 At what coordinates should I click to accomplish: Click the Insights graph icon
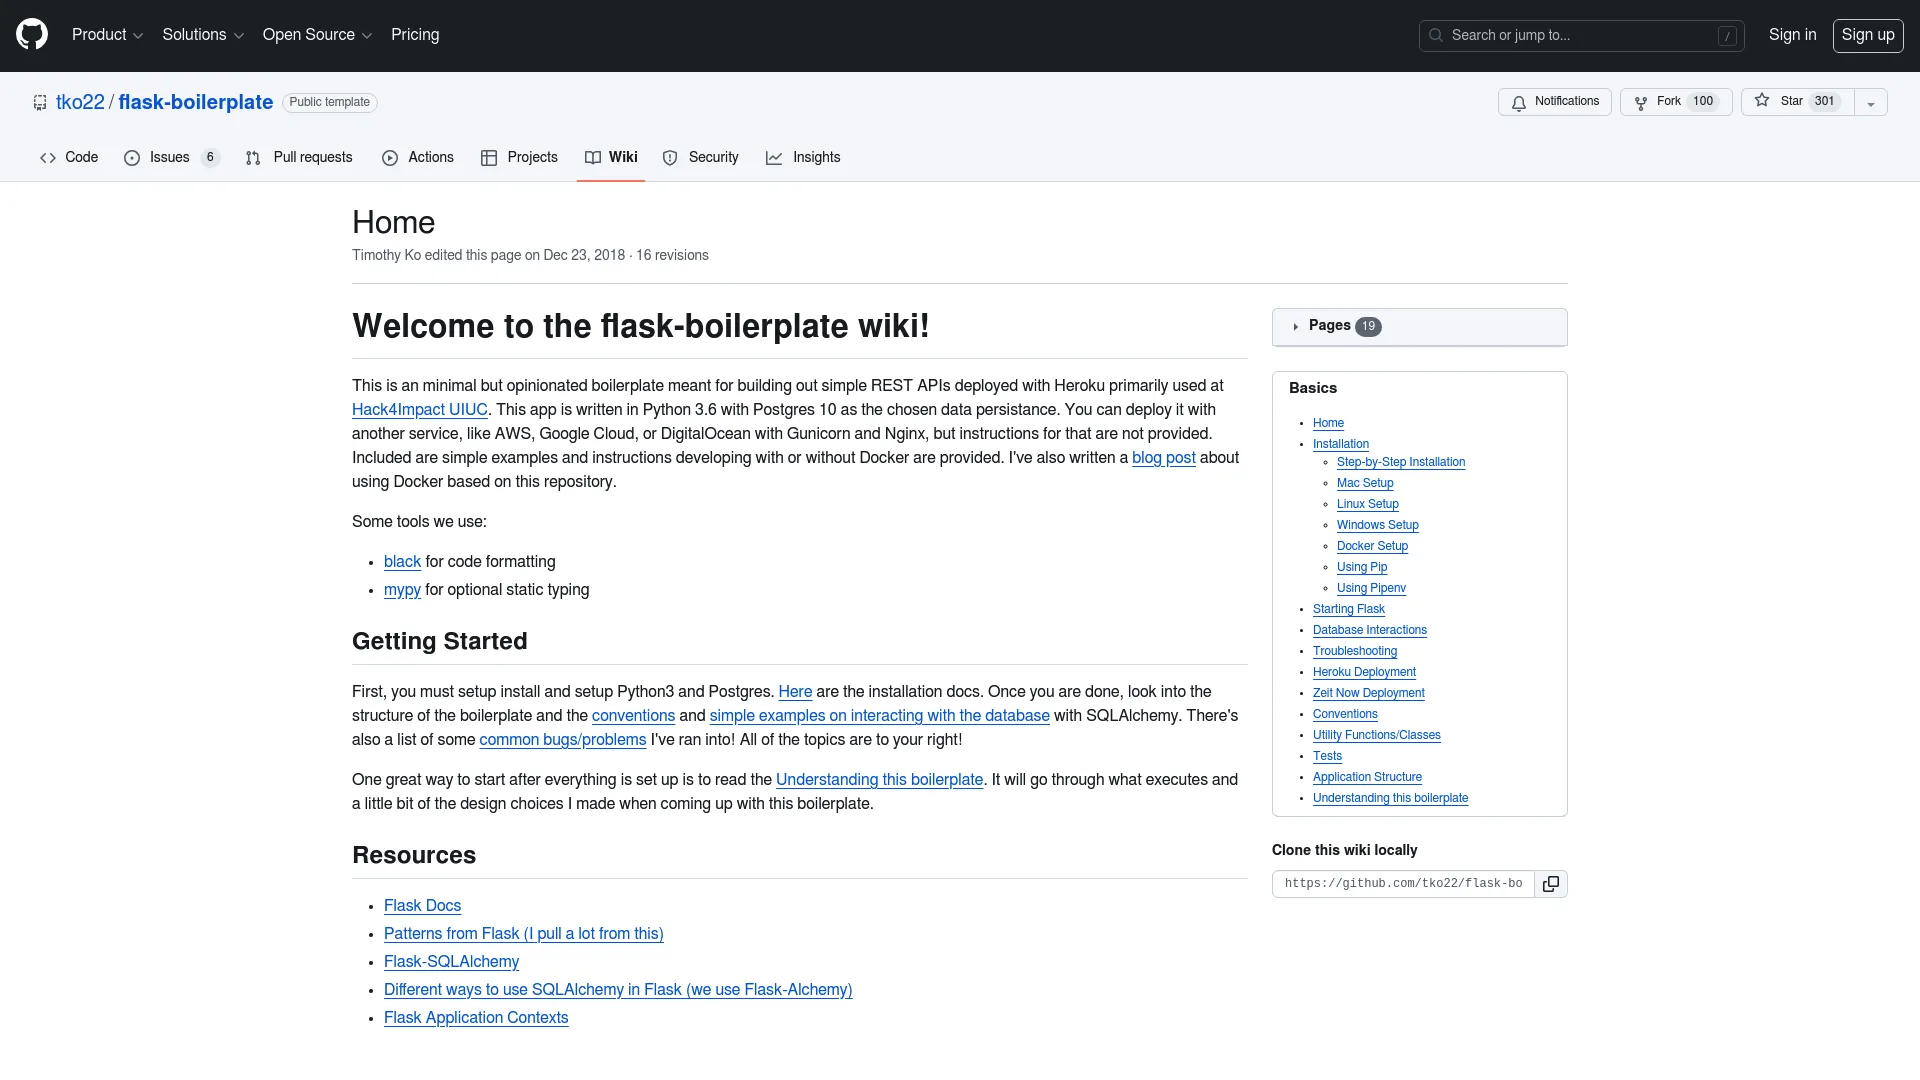click(x=774, y=158)
